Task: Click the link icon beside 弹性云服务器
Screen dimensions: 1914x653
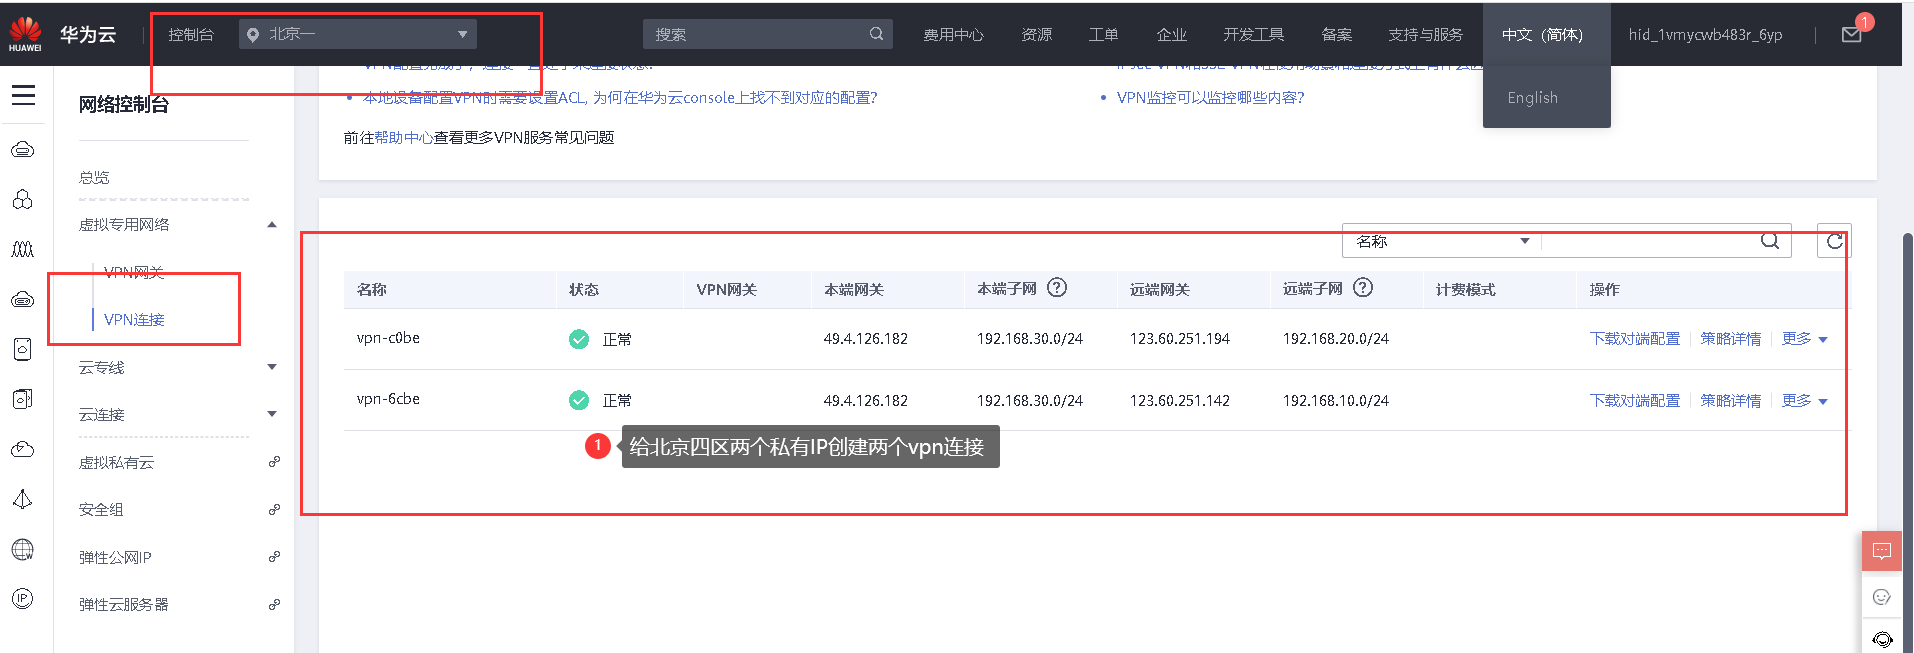Action: [274, 605]
